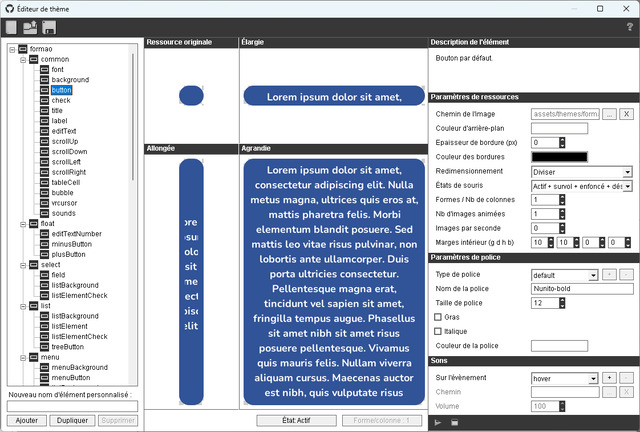
Task: Open the Redimensionnement dropdown showing Diviser
Action: (x=582, y=172)
